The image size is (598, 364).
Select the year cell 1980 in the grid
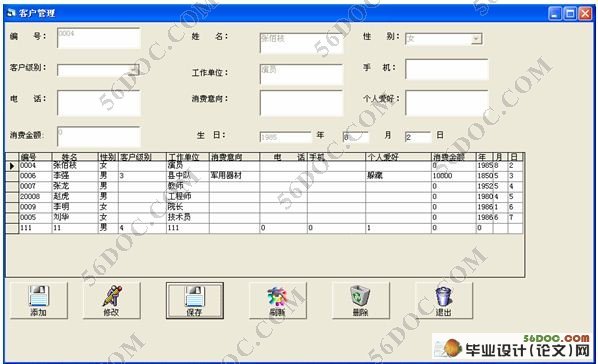[485, 196]
